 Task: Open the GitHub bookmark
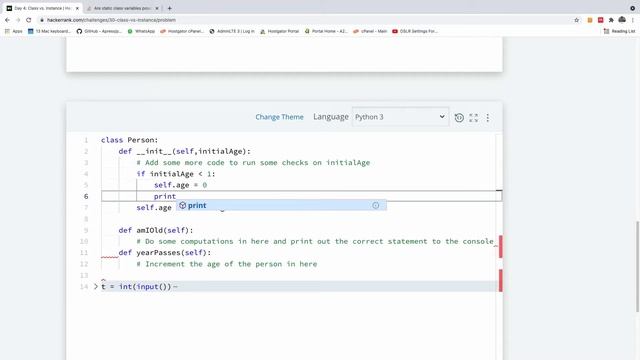(x=99, y=31)
